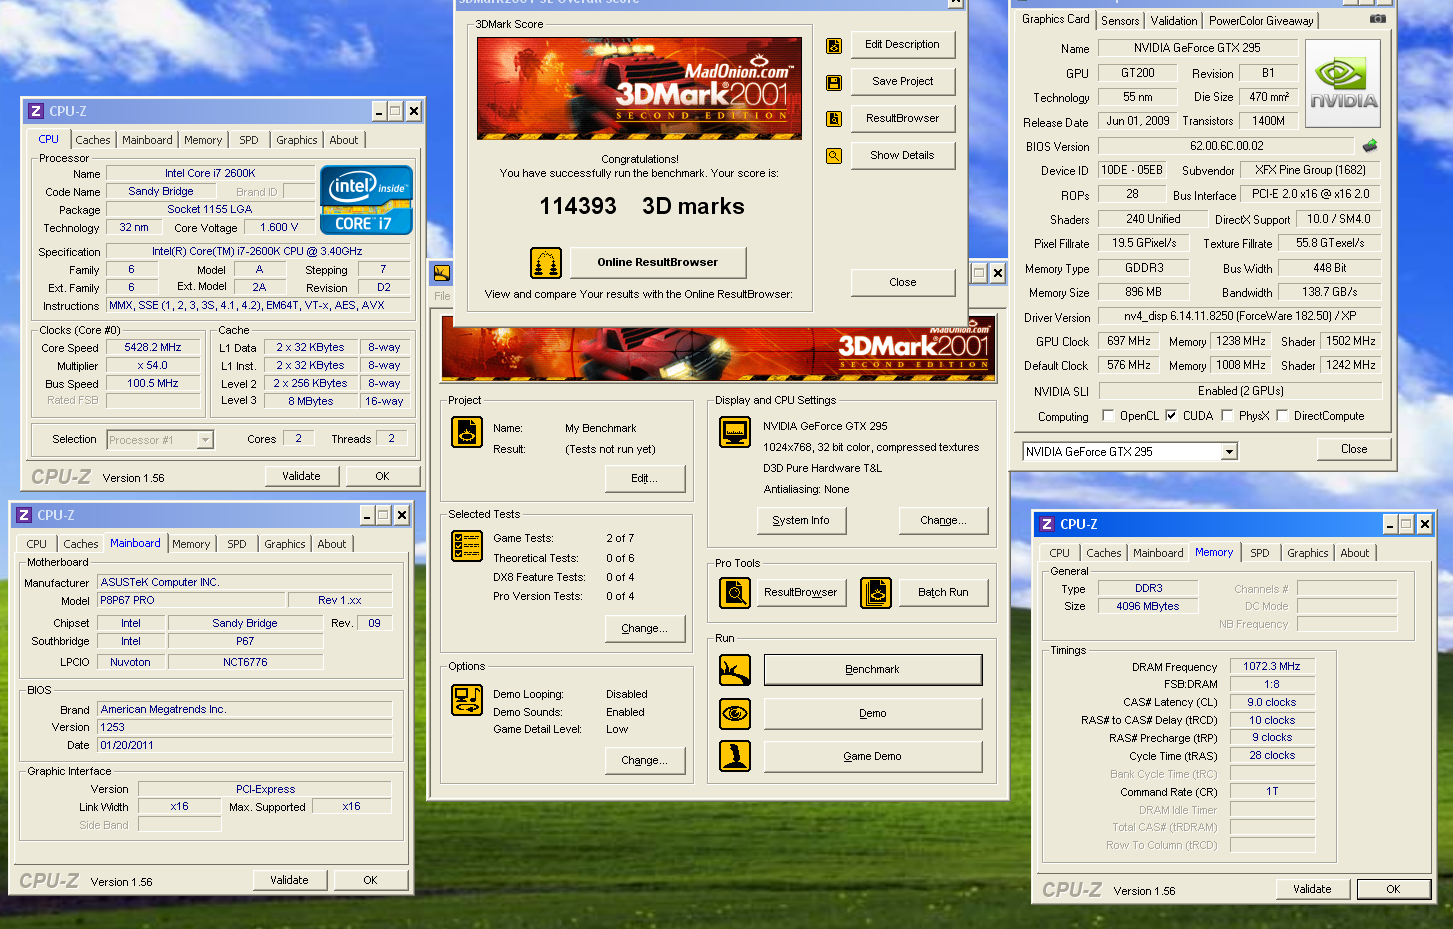Click the CPU-Z Z logo in Memory window
The image size is (1453, 929).
(1047, 524)
